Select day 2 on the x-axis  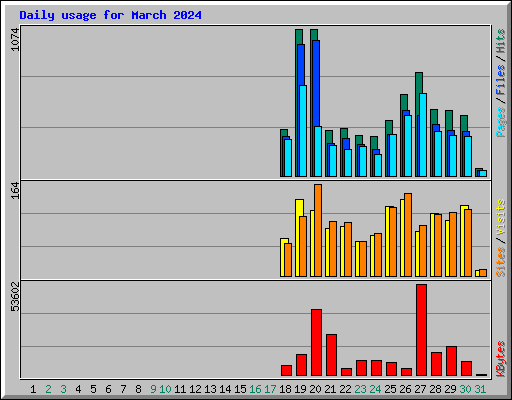coord(48,389)
